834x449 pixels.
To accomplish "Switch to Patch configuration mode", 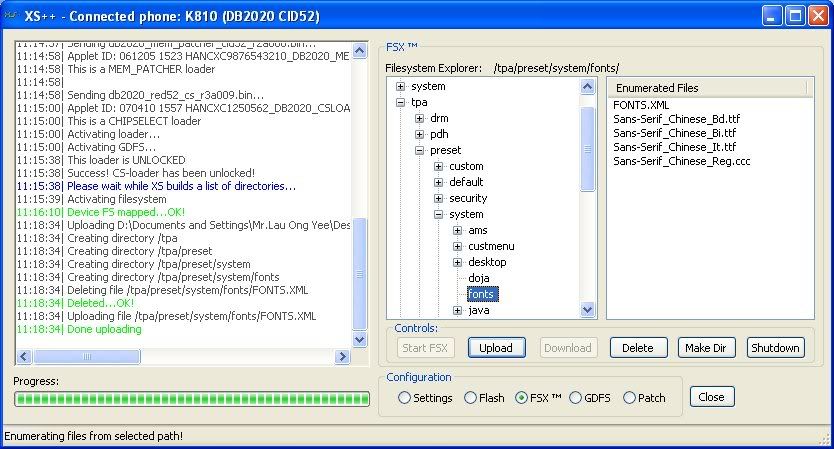I will 629,398.
